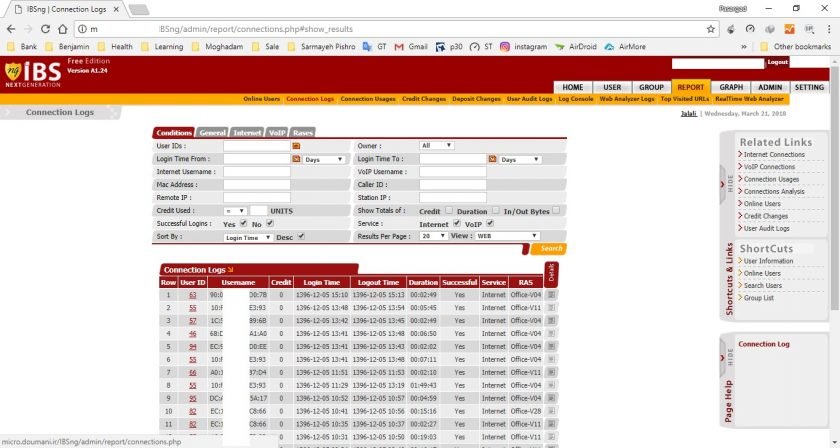Open the User IDs search picker icon
Screen dimensions: 840x448
[296, 146]
